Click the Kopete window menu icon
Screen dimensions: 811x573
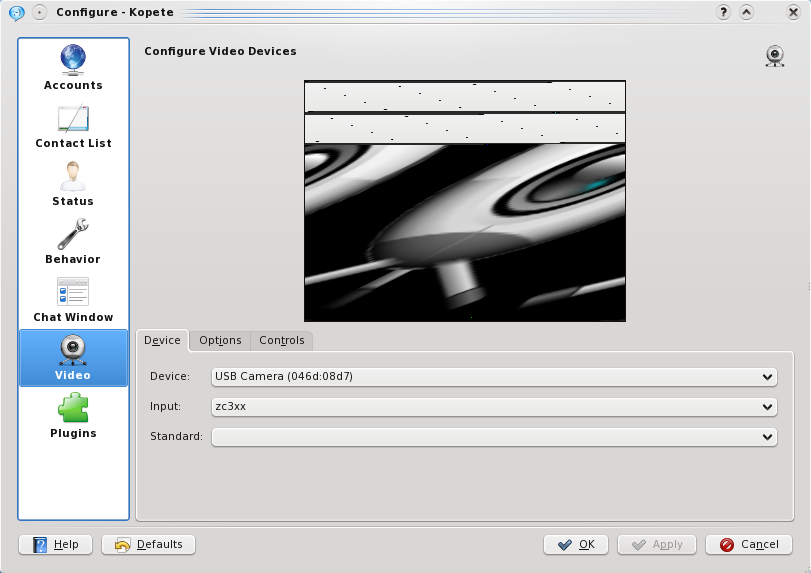(17, 12)
